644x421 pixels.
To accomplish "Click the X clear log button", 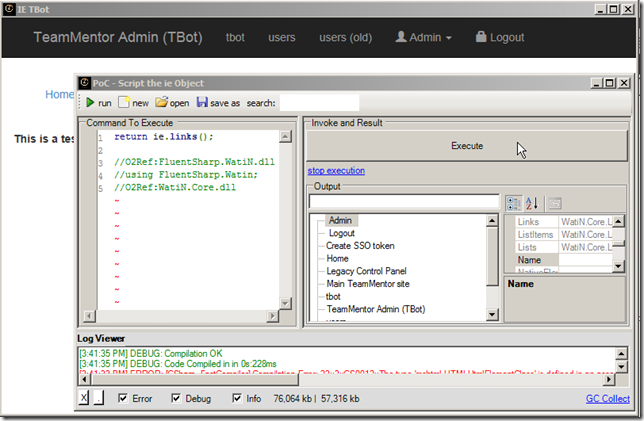I will 84,399.
